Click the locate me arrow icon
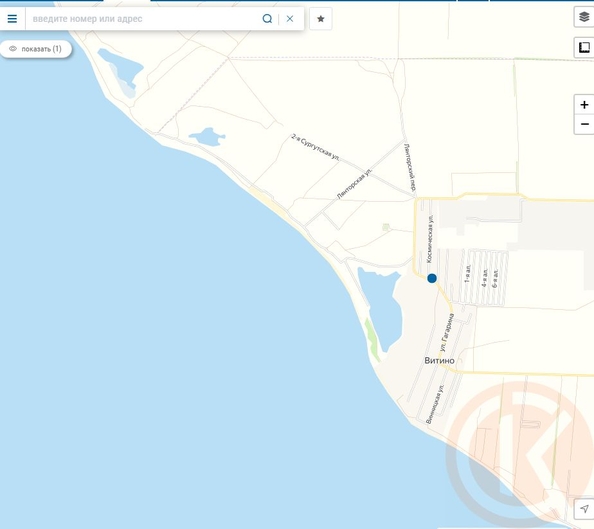Image resolution: width=594 pixels, height=529 pixels. pyautogui.click(x=584, y=509)
